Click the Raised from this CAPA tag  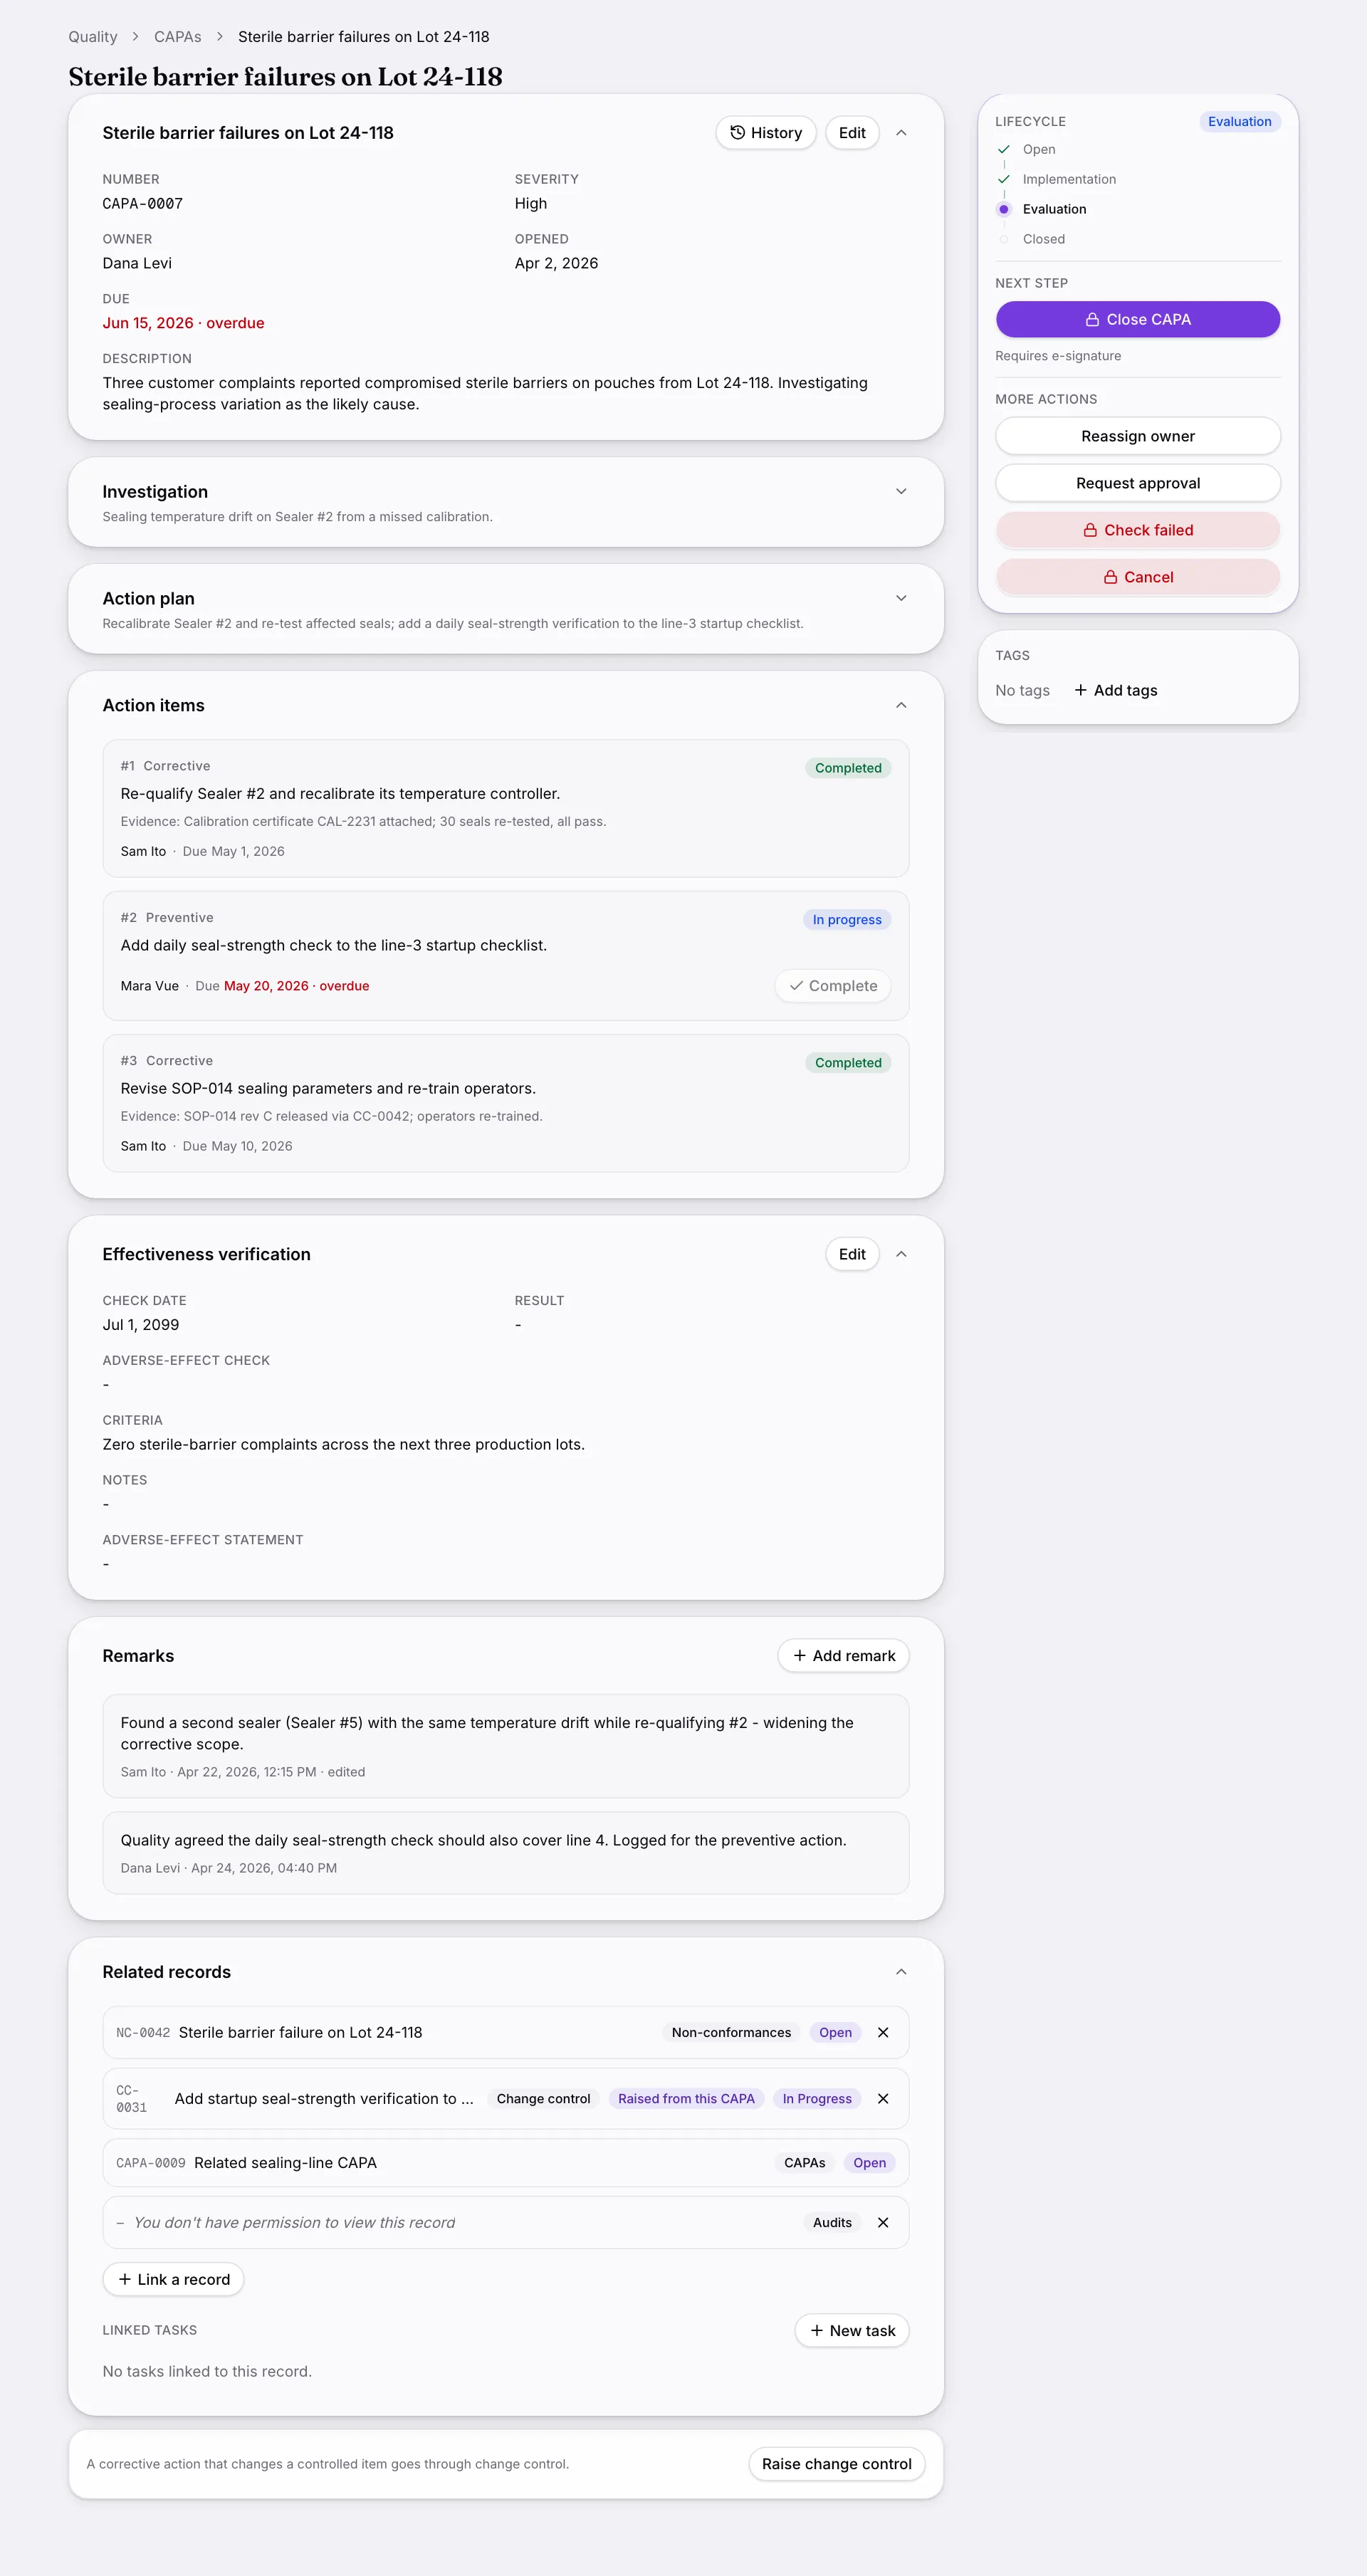point(686,2099)
